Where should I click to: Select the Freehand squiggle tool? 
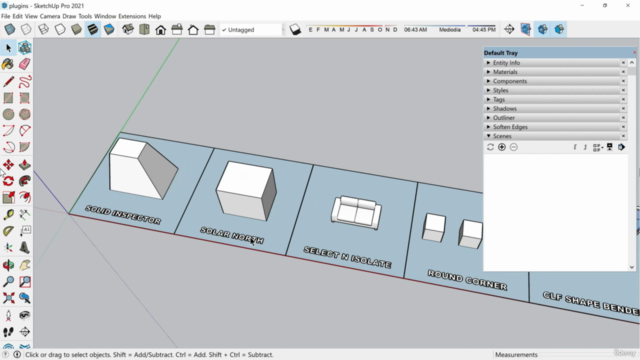tap(24, 82)
